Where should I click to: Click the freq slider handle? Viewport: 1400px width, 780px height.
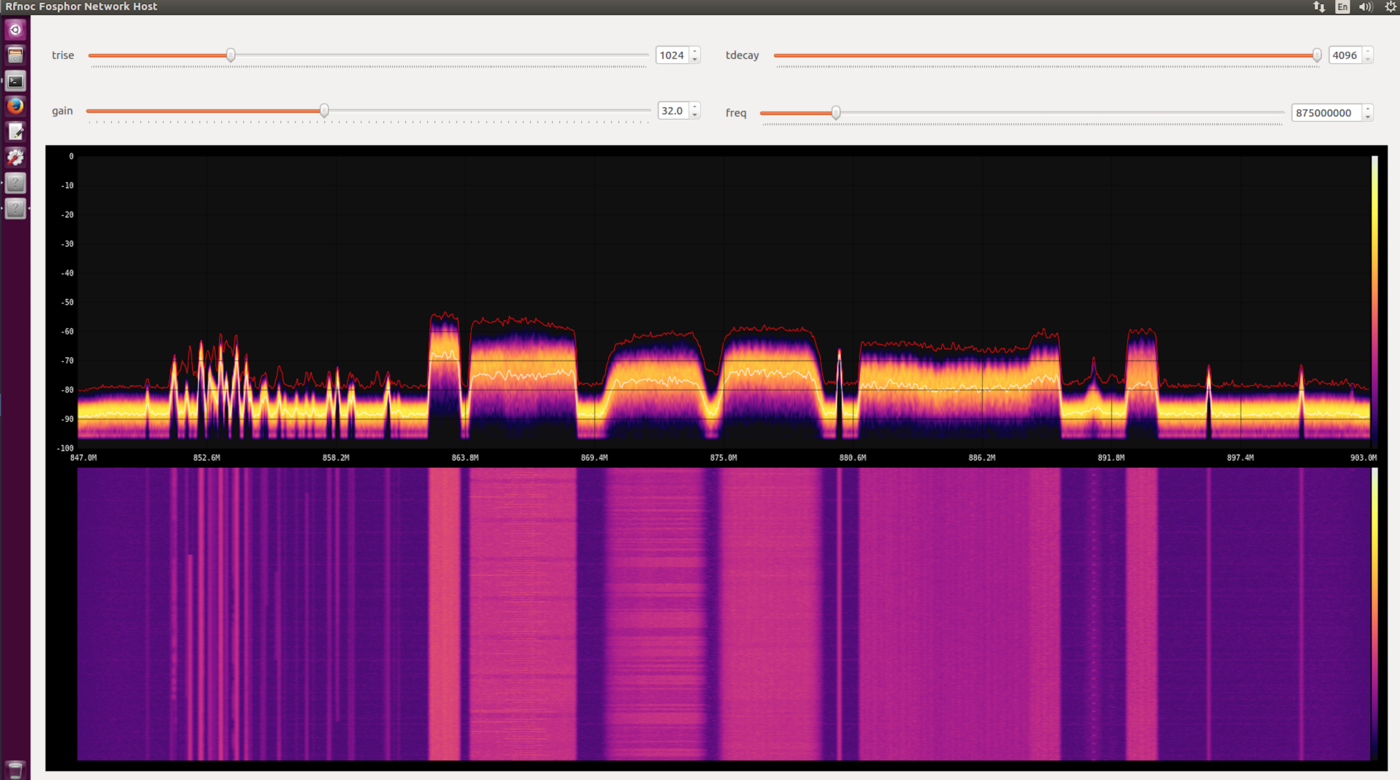[836, 112]
